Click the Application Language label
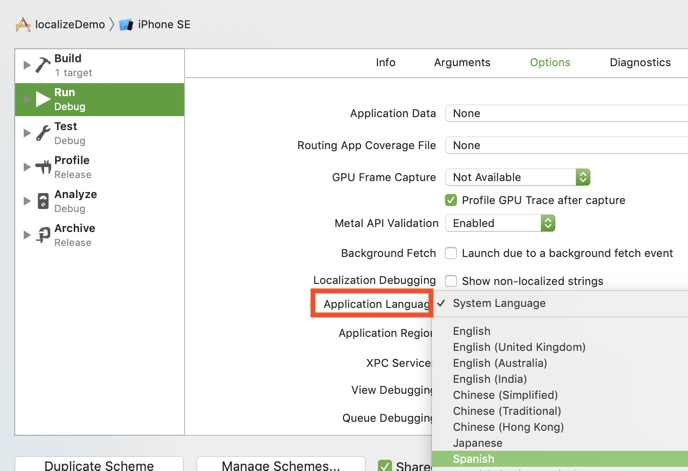The image size is (688, 471). coord(376,304)
